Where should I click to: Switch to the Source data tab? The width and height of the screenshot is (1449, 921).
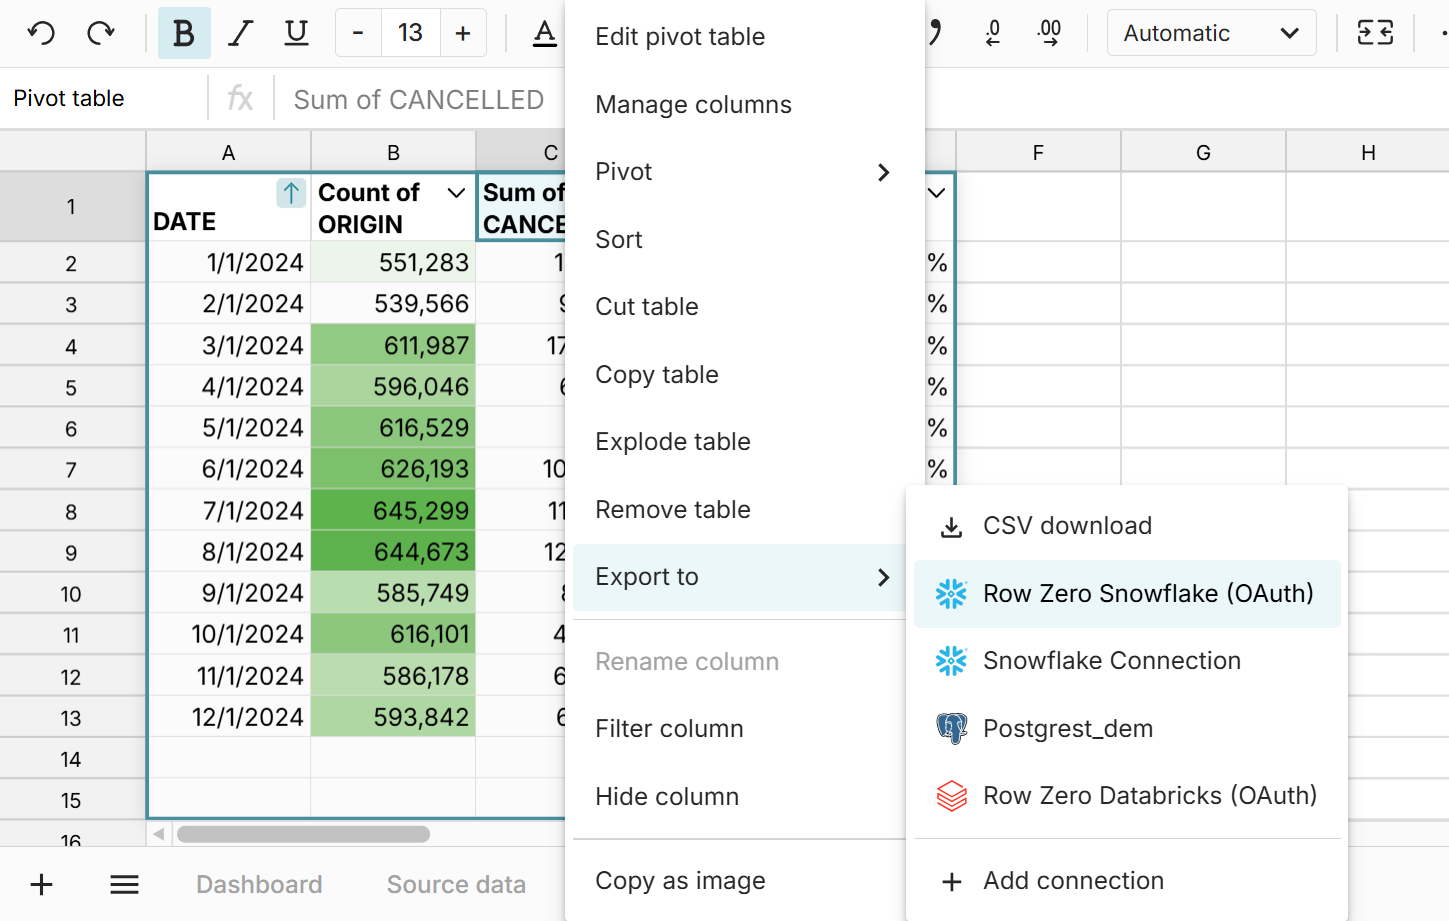pos(456,884)
